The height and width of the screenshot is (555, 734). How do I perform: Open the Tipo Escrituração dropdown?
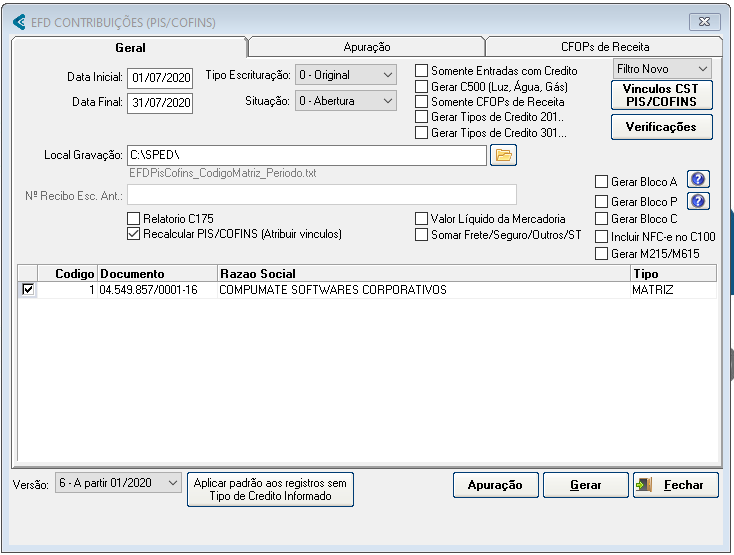coord(347,75)
